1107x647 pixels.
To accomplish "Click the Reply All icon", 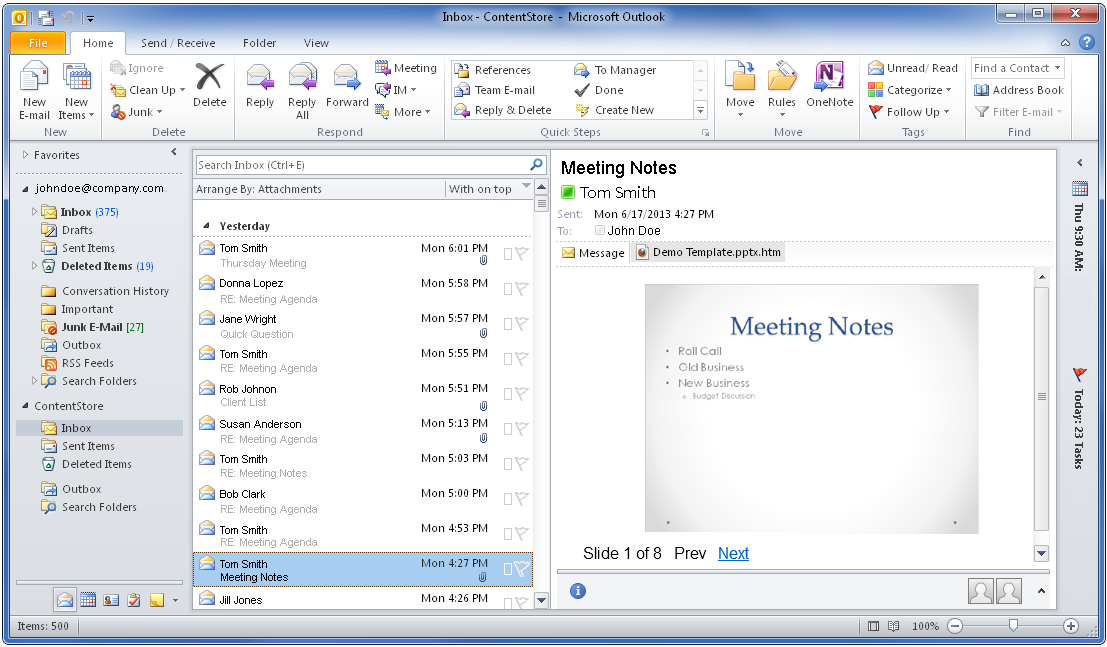I will click(x=302, y=80).
